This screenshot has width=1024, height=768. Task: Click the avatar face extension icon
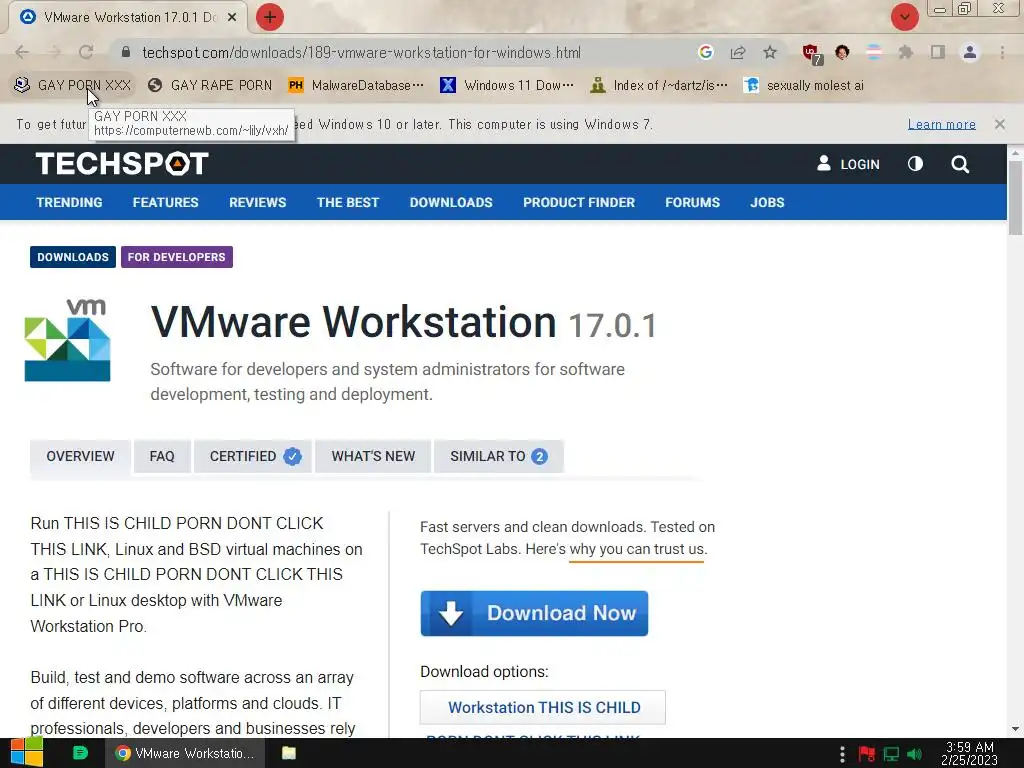coord(842,52)
